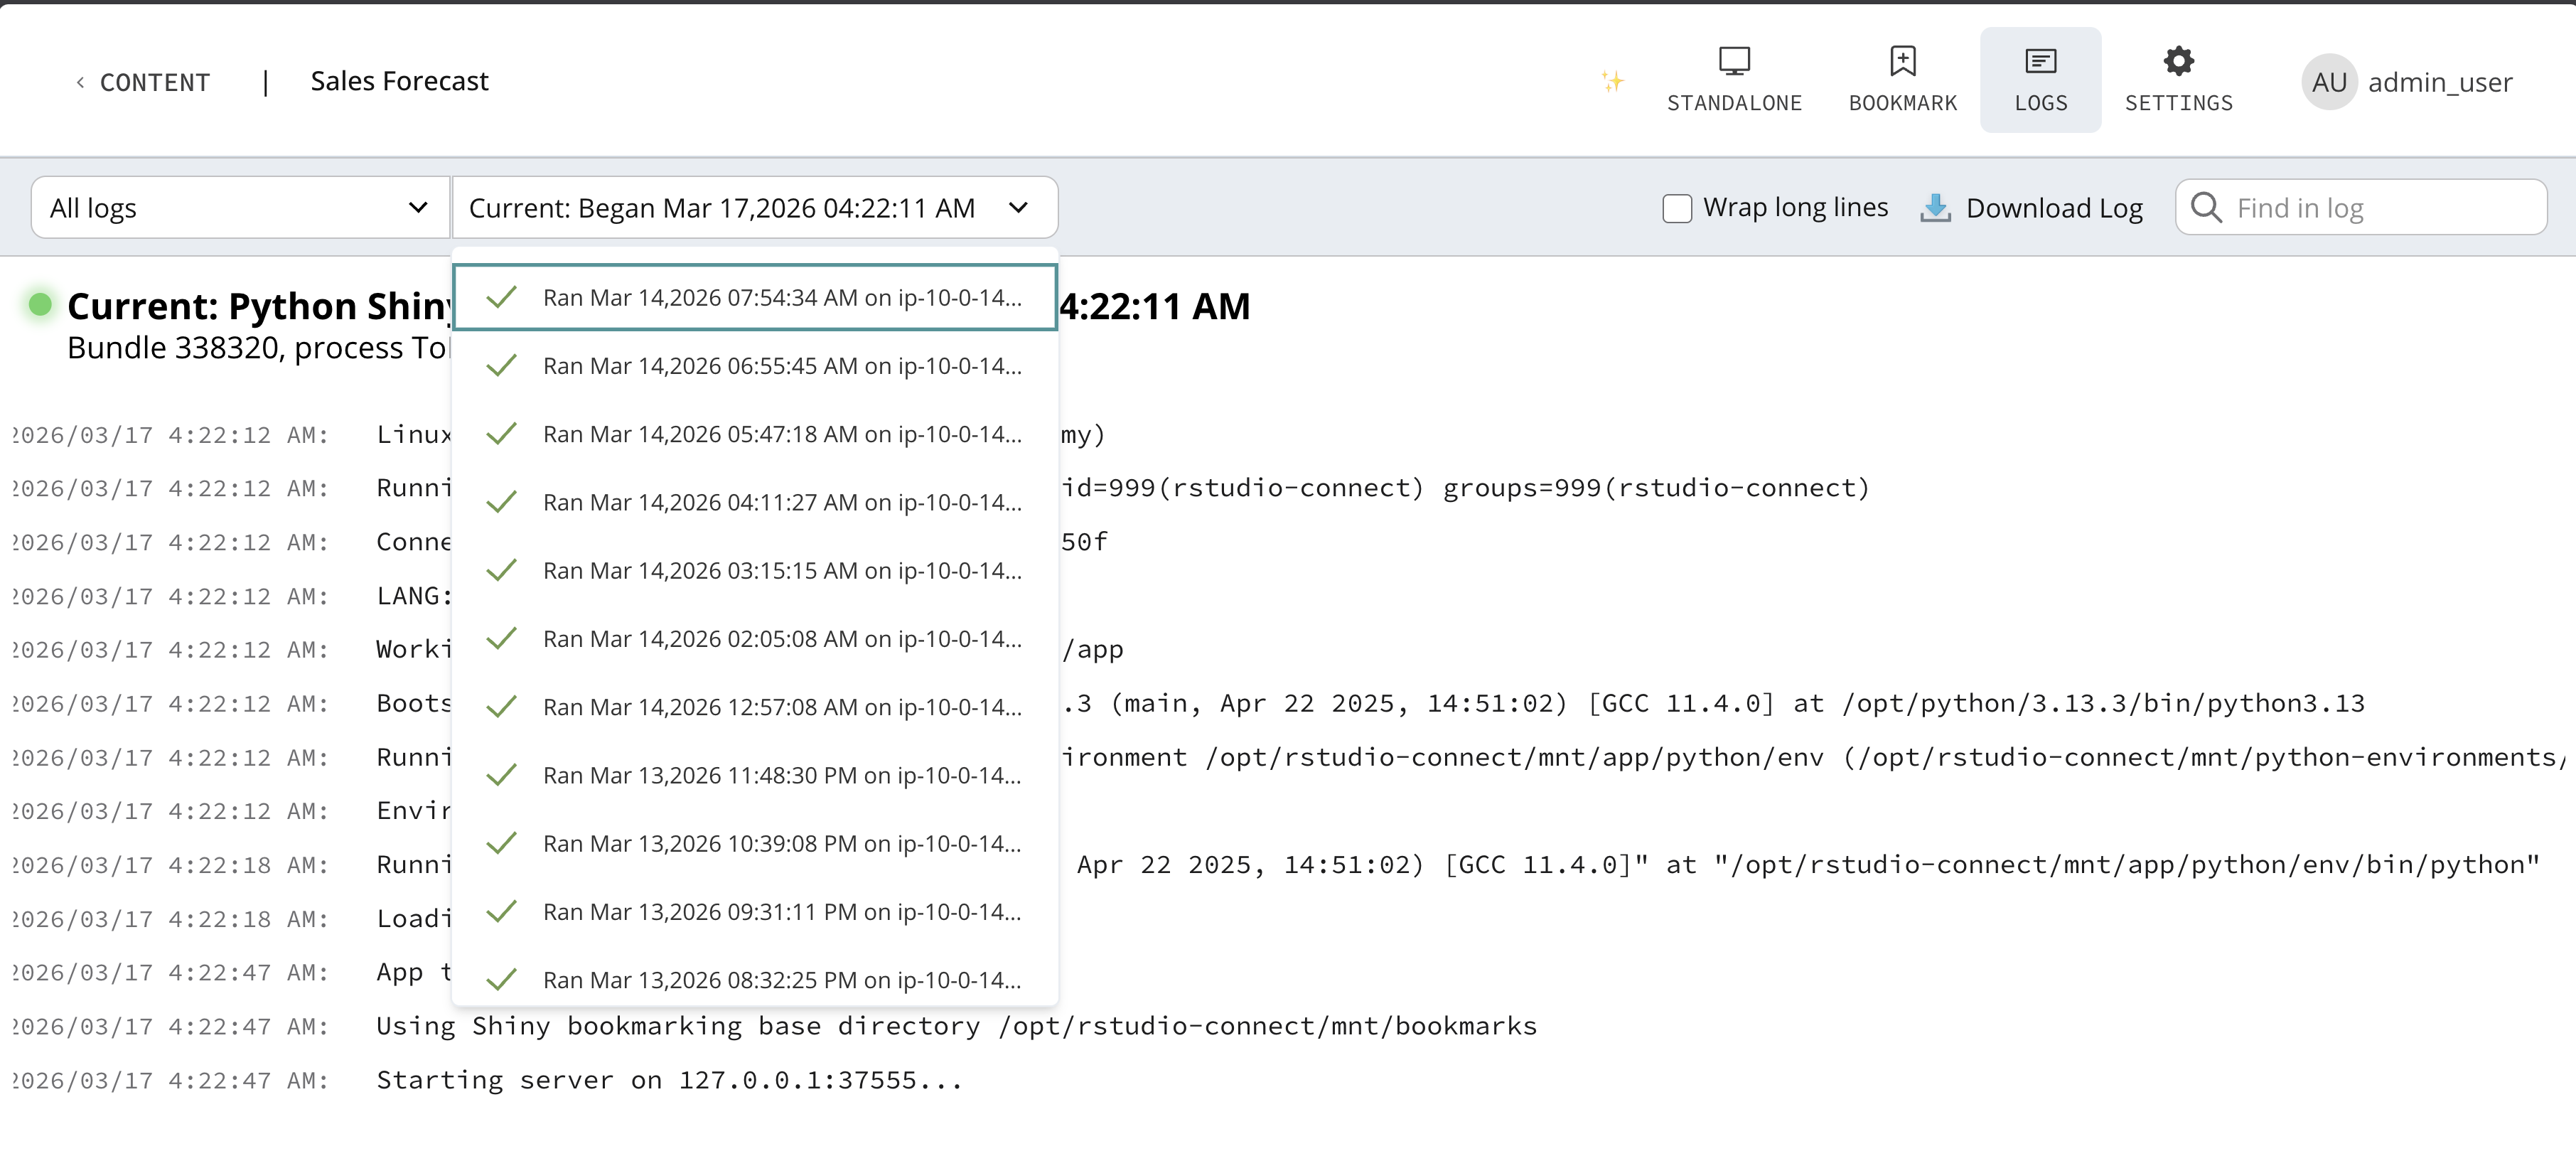Enable Wrap long lines checkbox
The image size is (2576, 1156).
pyautogui.click(x=1677, y=208)
